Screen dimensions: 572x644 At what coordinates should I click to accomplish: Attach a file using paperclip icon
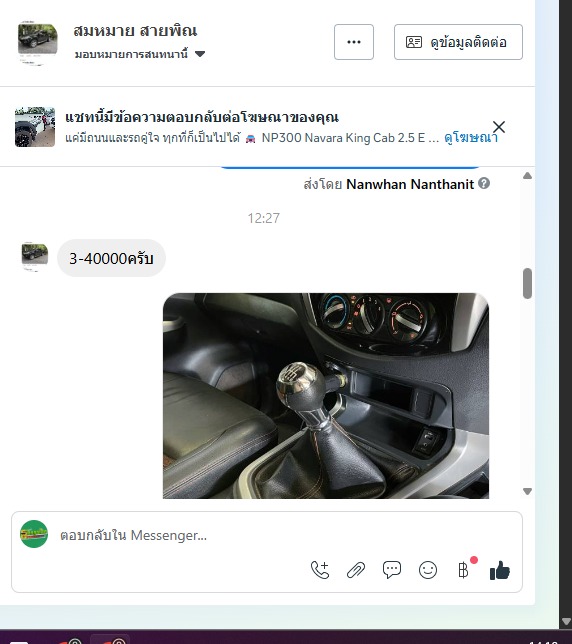click(x=356, y=570)
